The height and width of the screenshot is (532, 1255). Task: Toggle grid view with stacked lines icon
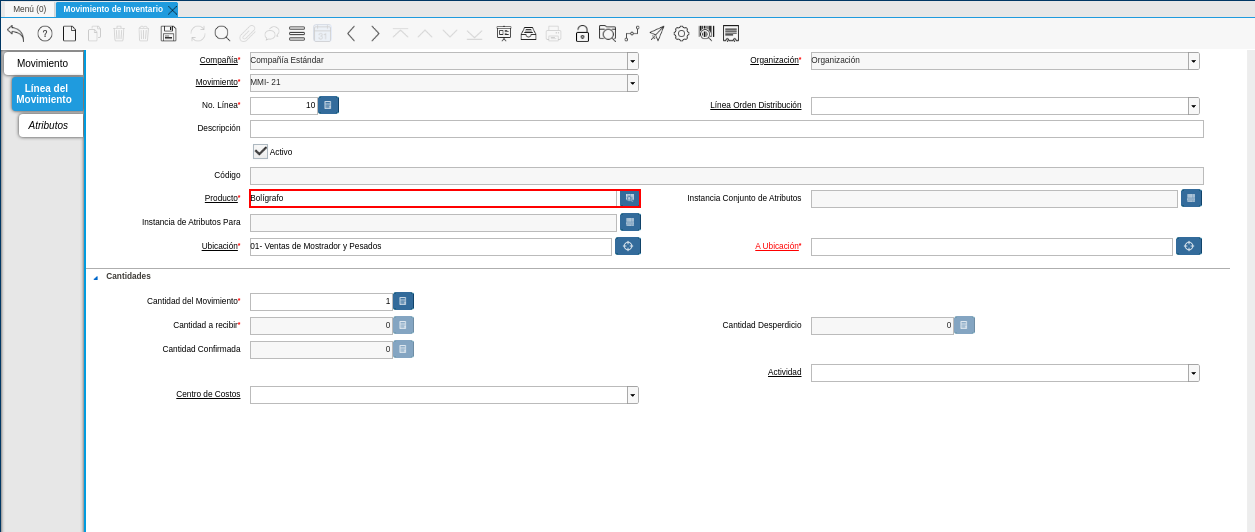(297, 33)
